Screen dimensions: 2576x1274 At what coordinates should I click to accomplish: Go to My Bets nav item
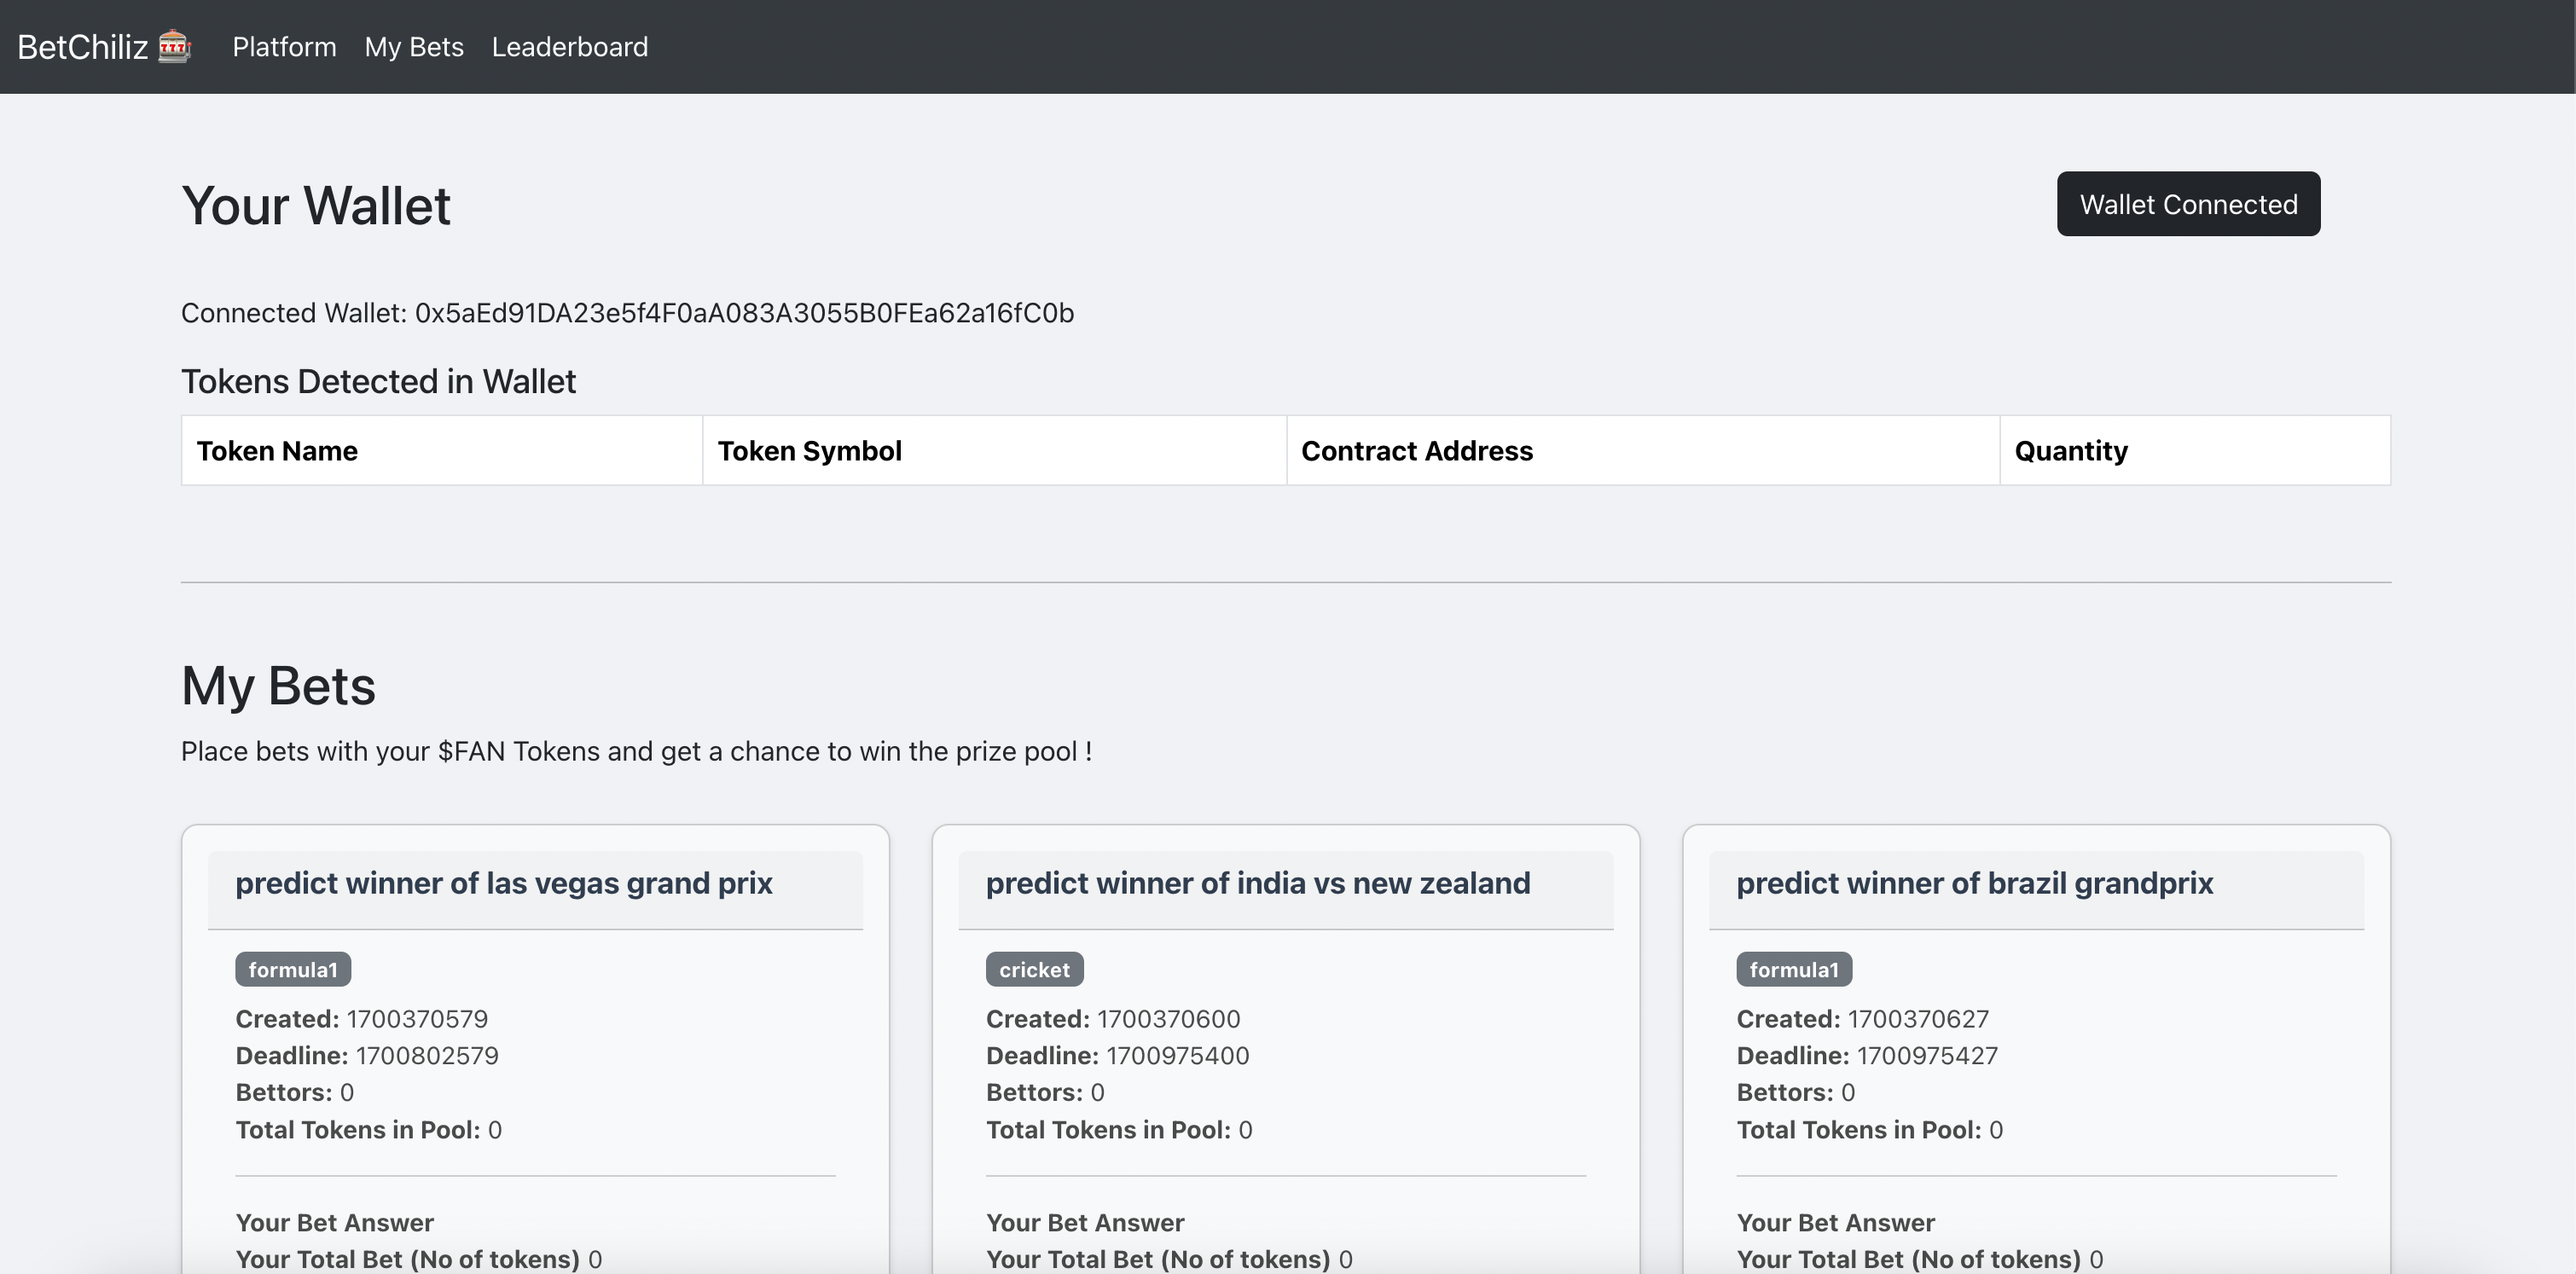tap(414, 47)
